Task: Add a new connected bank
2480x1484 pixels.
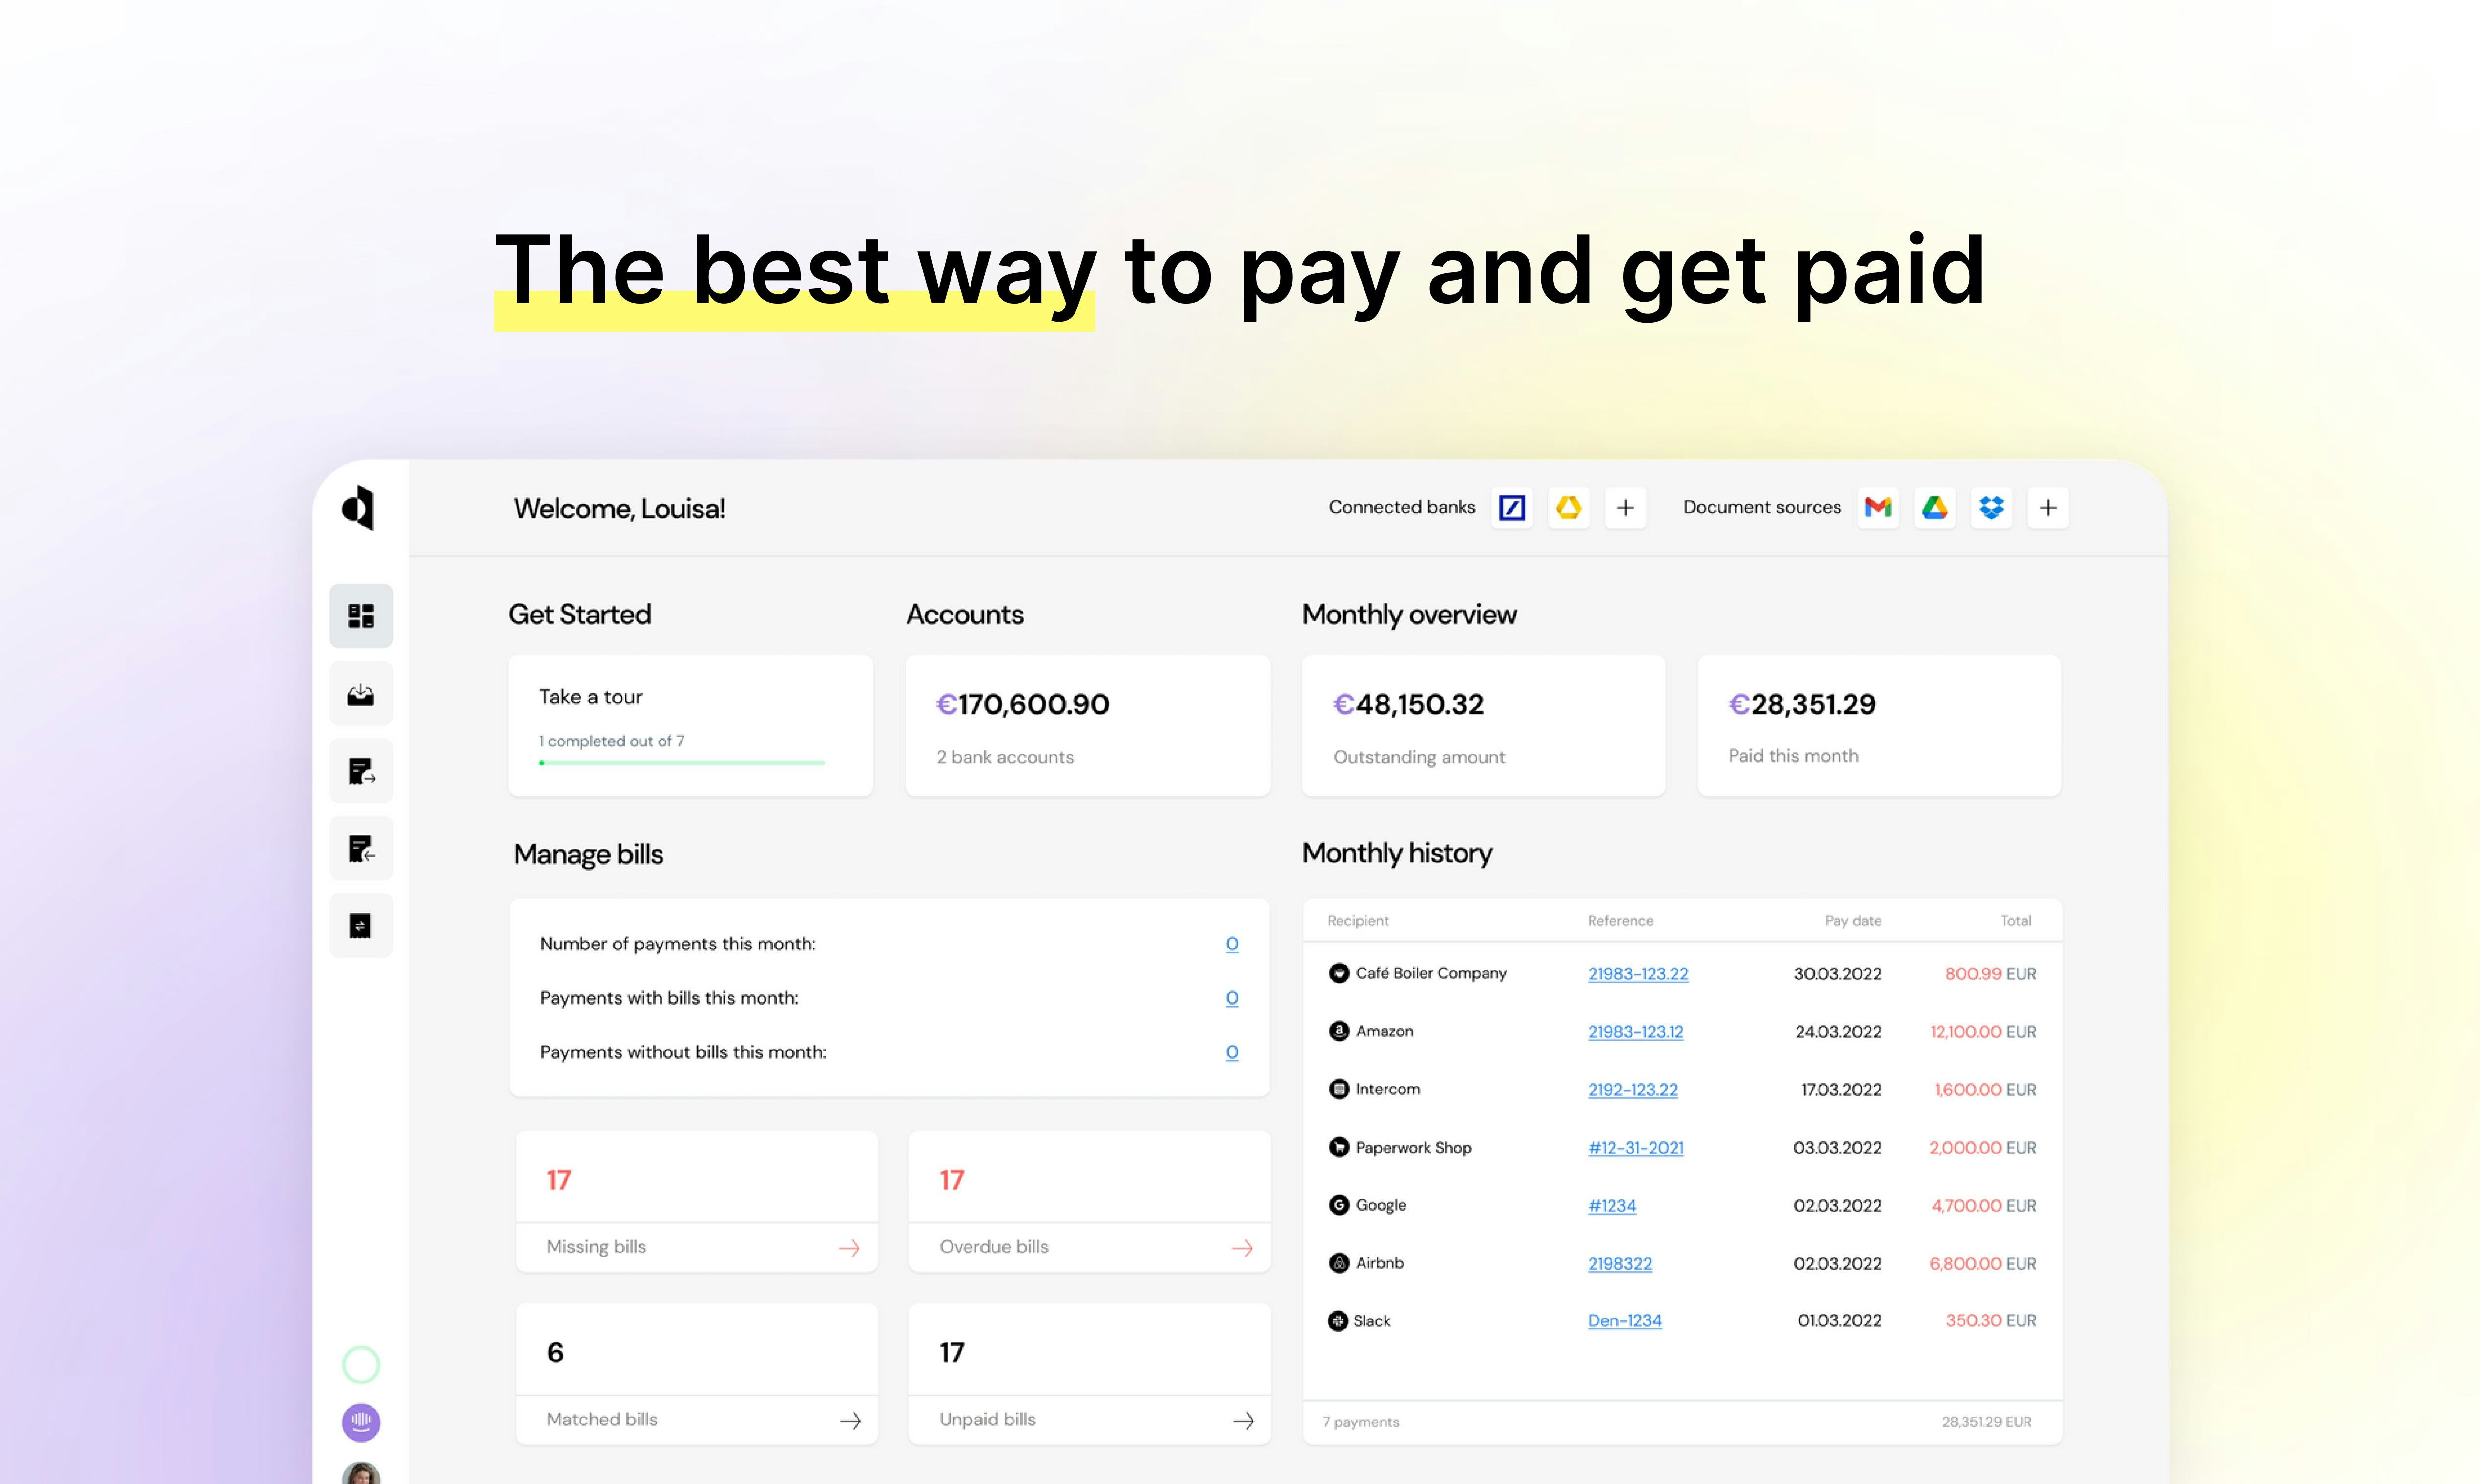Action: pyautogui.click(x=1625, y=508)
